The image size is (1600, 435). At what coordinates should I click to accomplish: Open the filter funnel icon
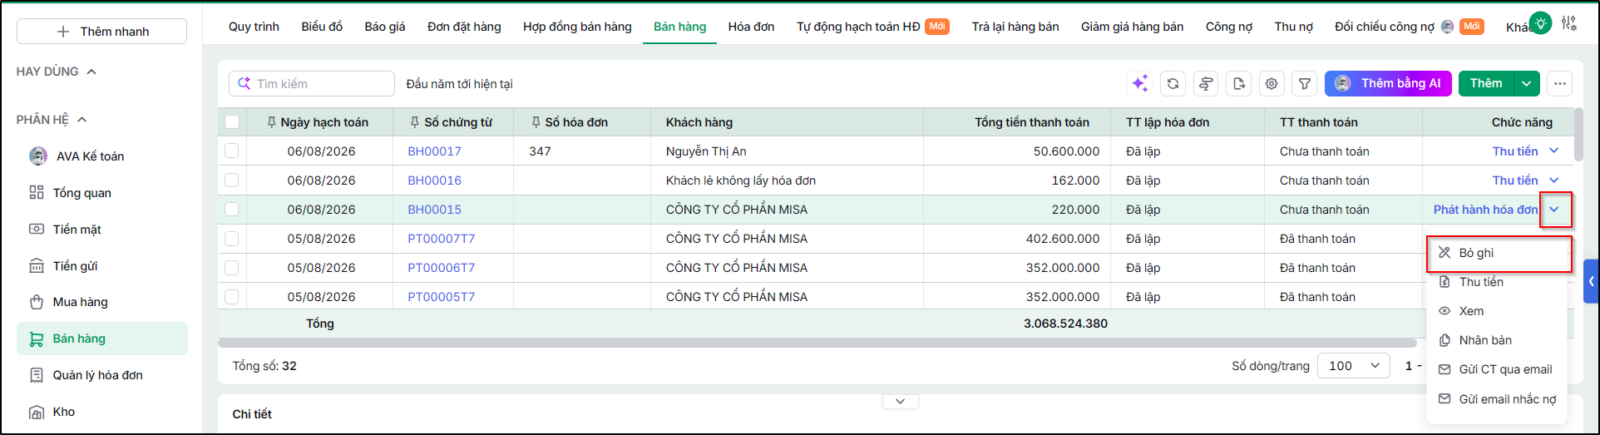pos(1305,84)
